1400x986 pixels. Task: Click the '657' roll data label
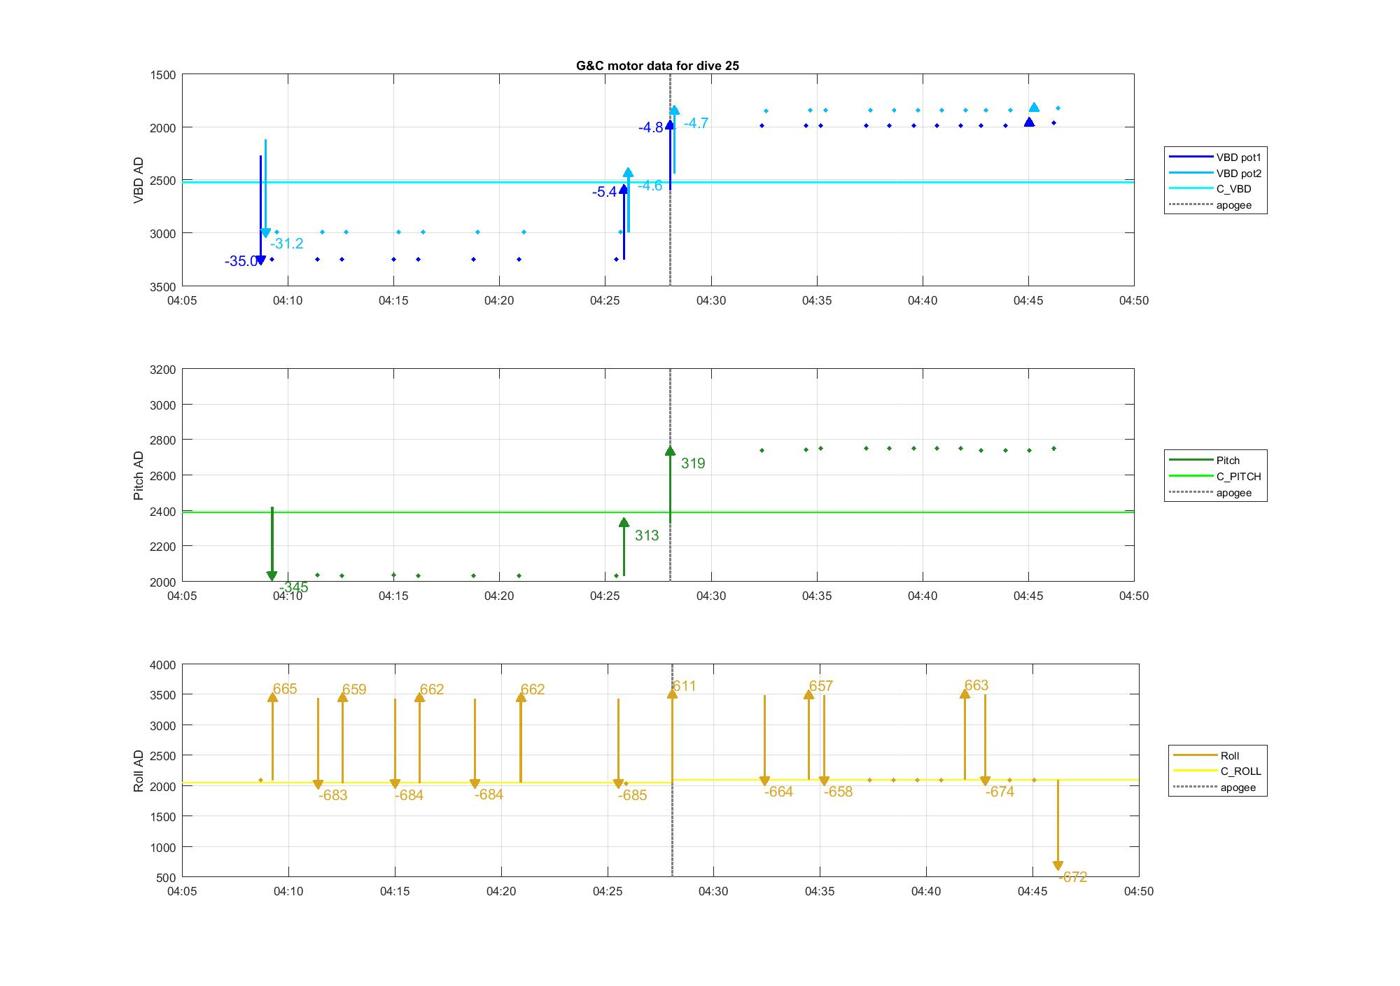[821, 686]
